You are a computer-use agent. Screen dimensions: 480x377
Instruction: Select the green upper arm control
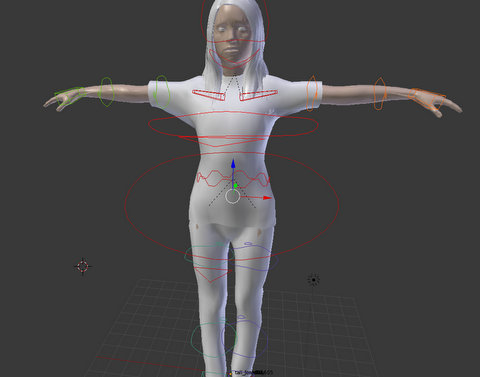[x=162, y=92]
